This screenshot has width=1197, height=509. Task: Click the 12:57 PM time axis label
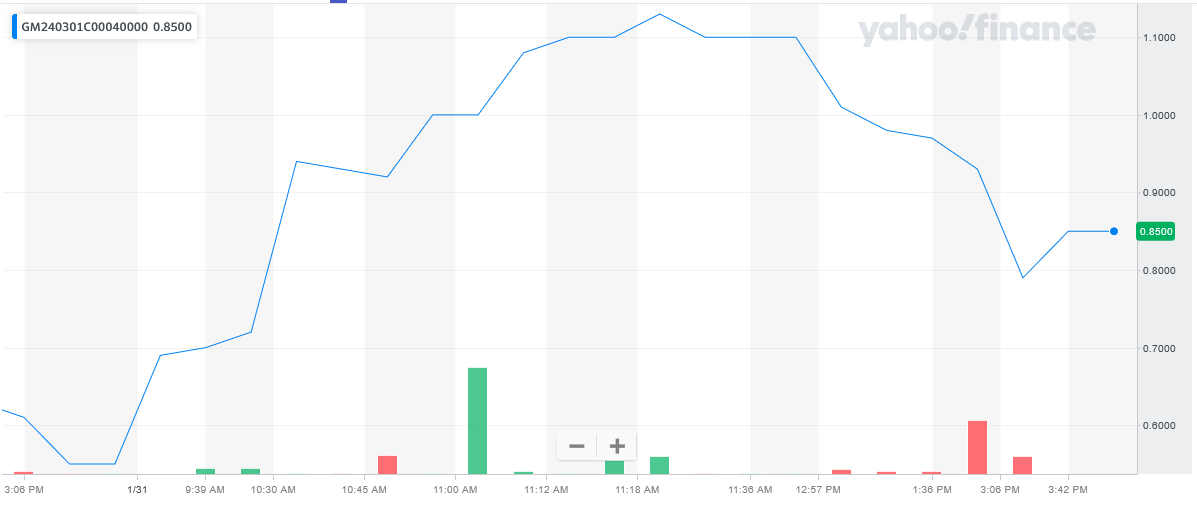[818, 490]
